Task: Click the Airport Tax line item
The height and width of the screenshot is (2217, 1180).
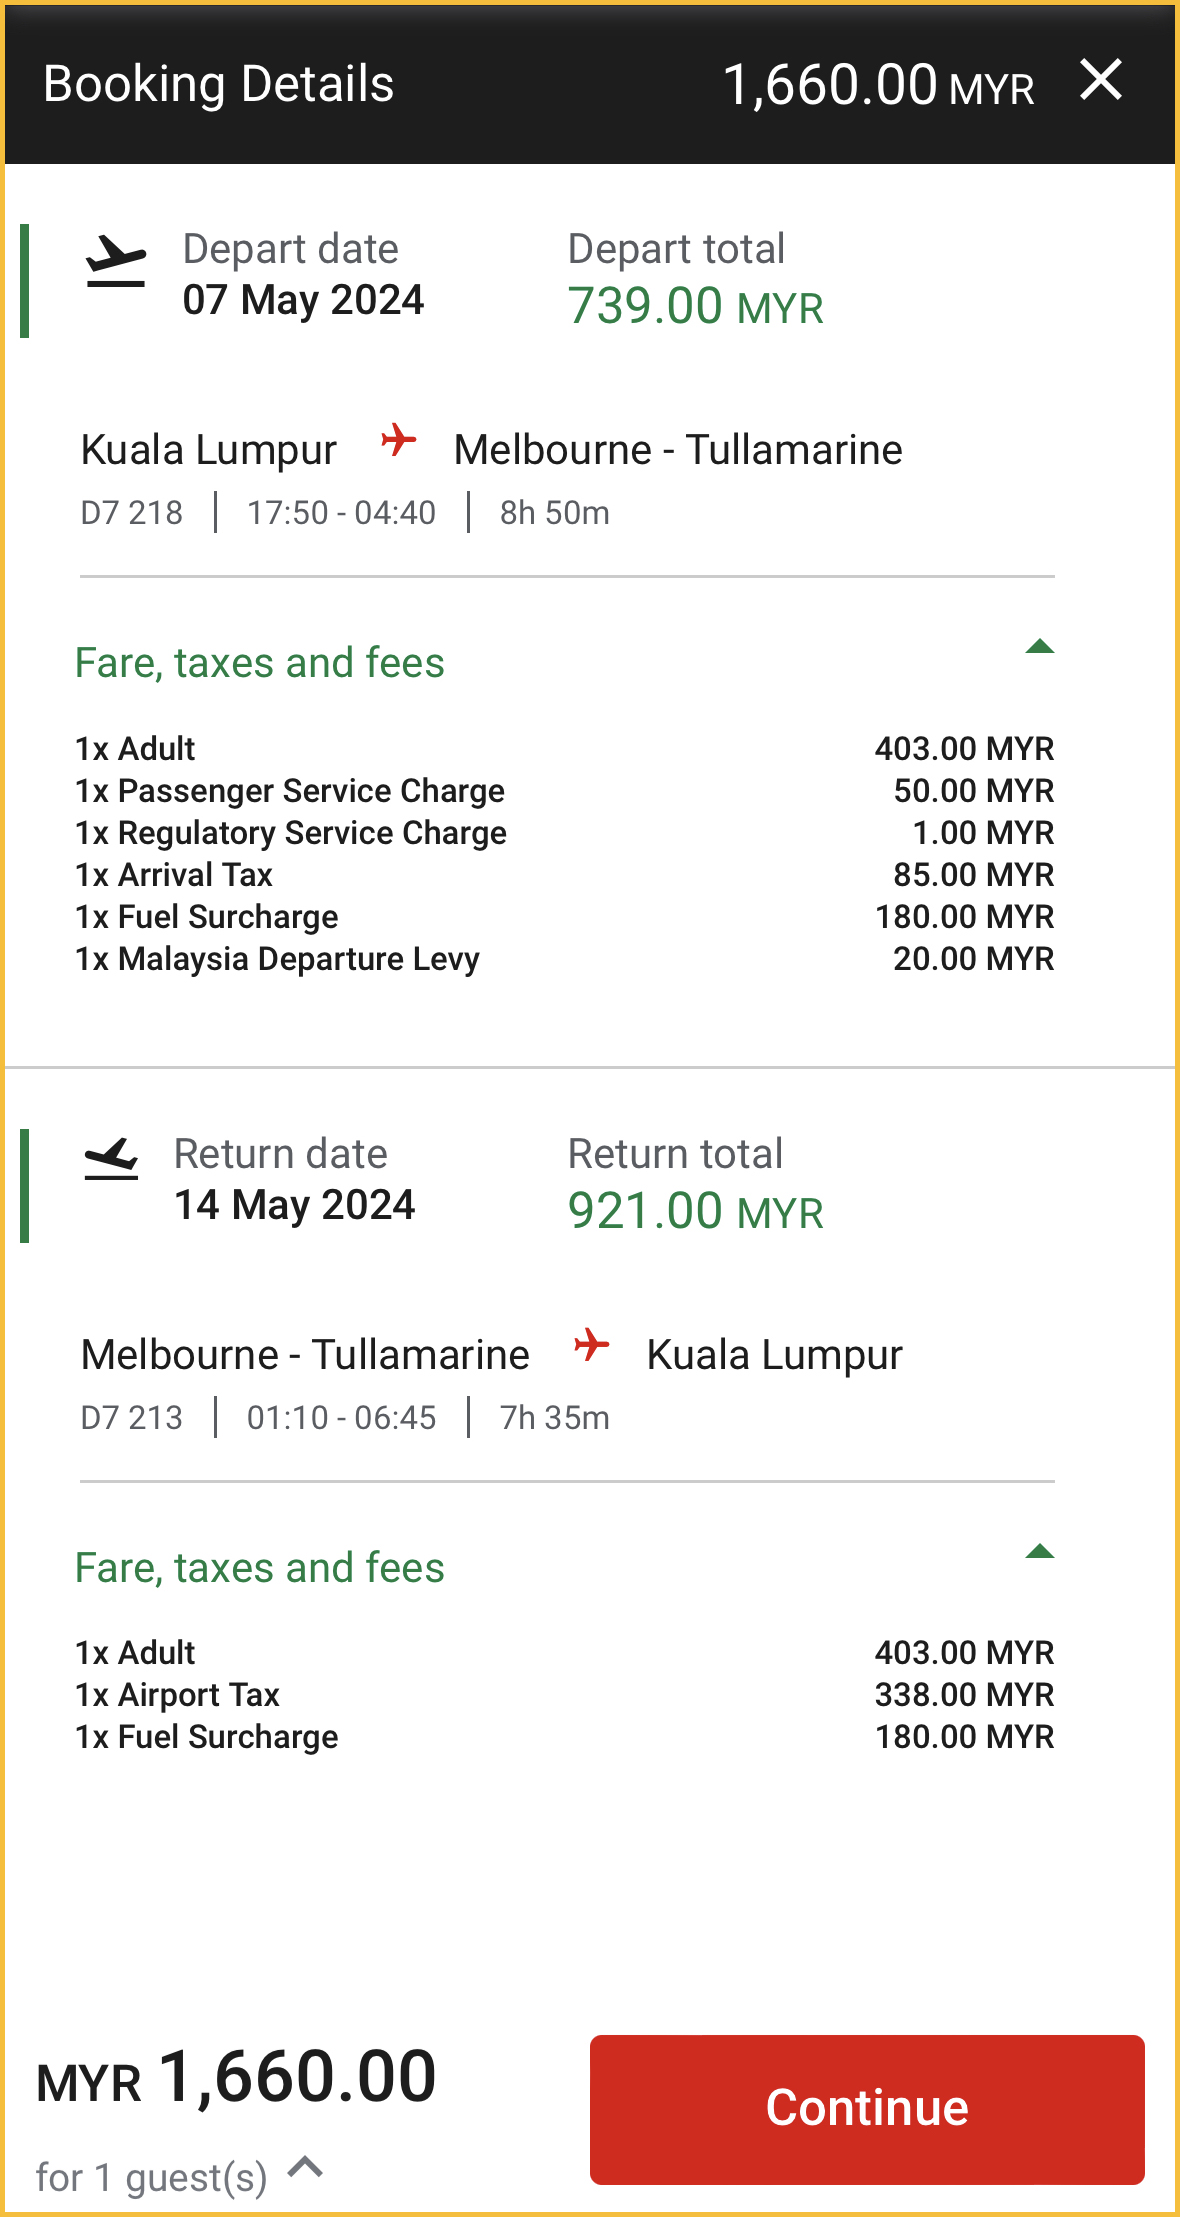Action: click(x=178, y=1695)
